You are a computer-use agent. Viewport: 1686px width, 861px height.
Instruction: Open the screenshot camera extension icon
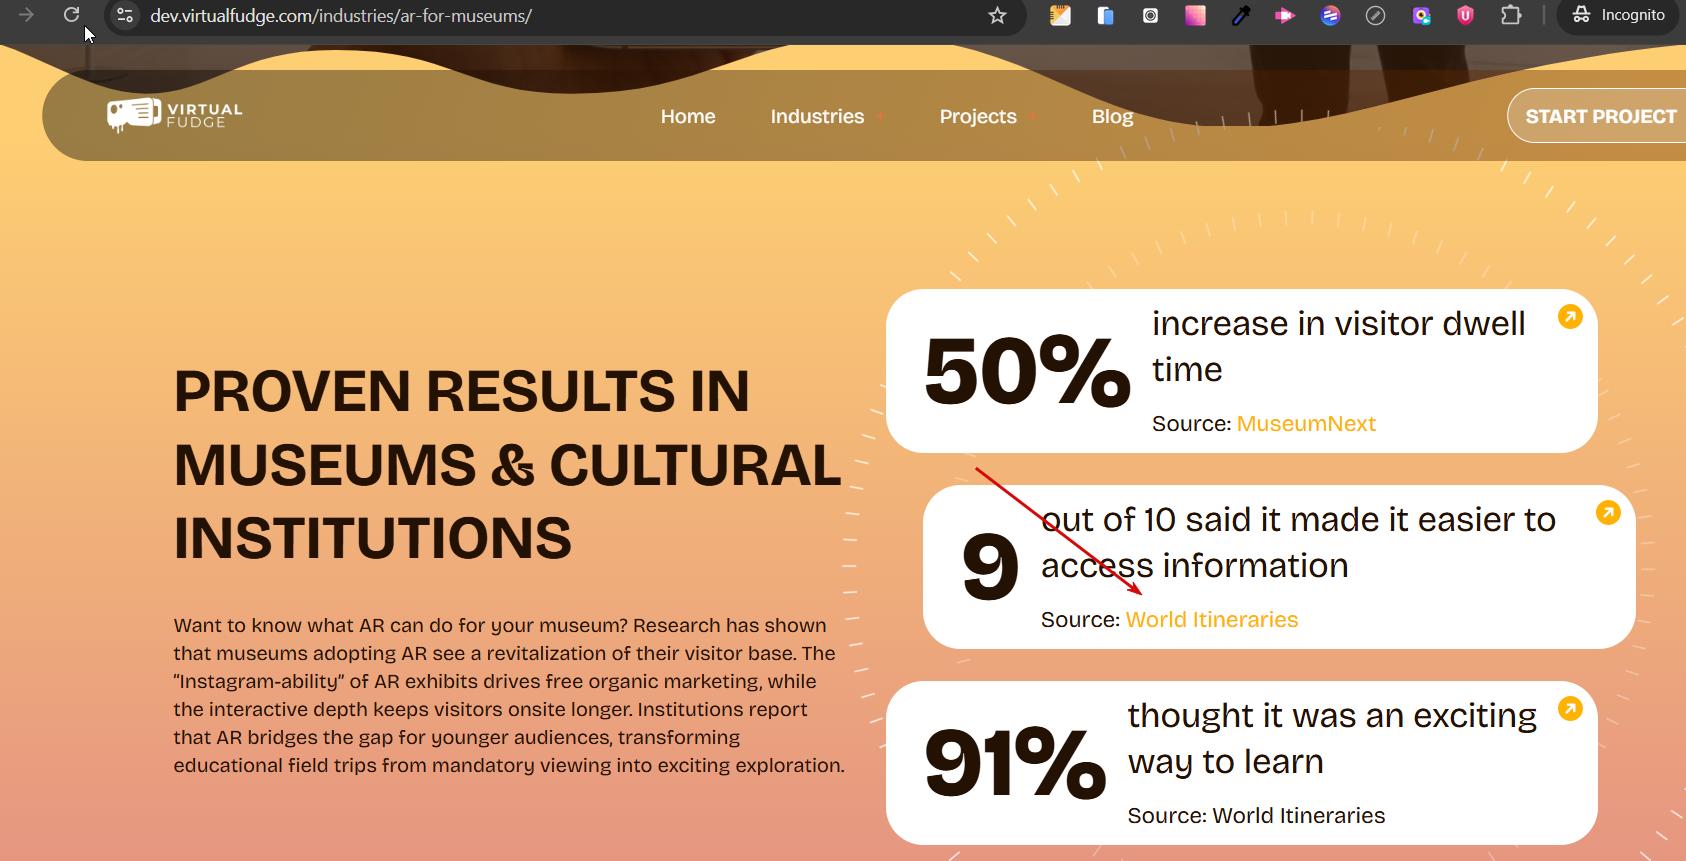(1150, 15)
